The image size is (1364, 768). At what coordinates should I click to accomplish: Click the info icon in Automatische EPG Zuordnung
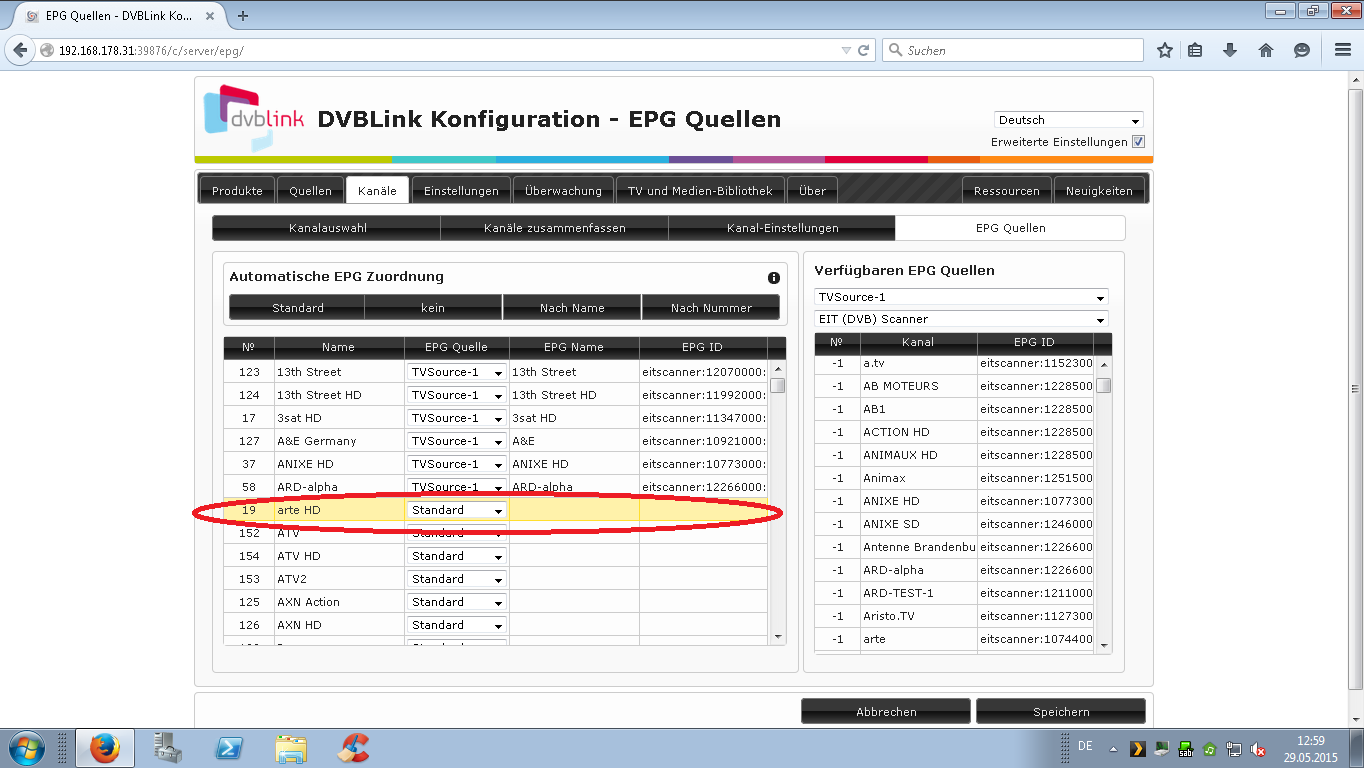(773, 278)
